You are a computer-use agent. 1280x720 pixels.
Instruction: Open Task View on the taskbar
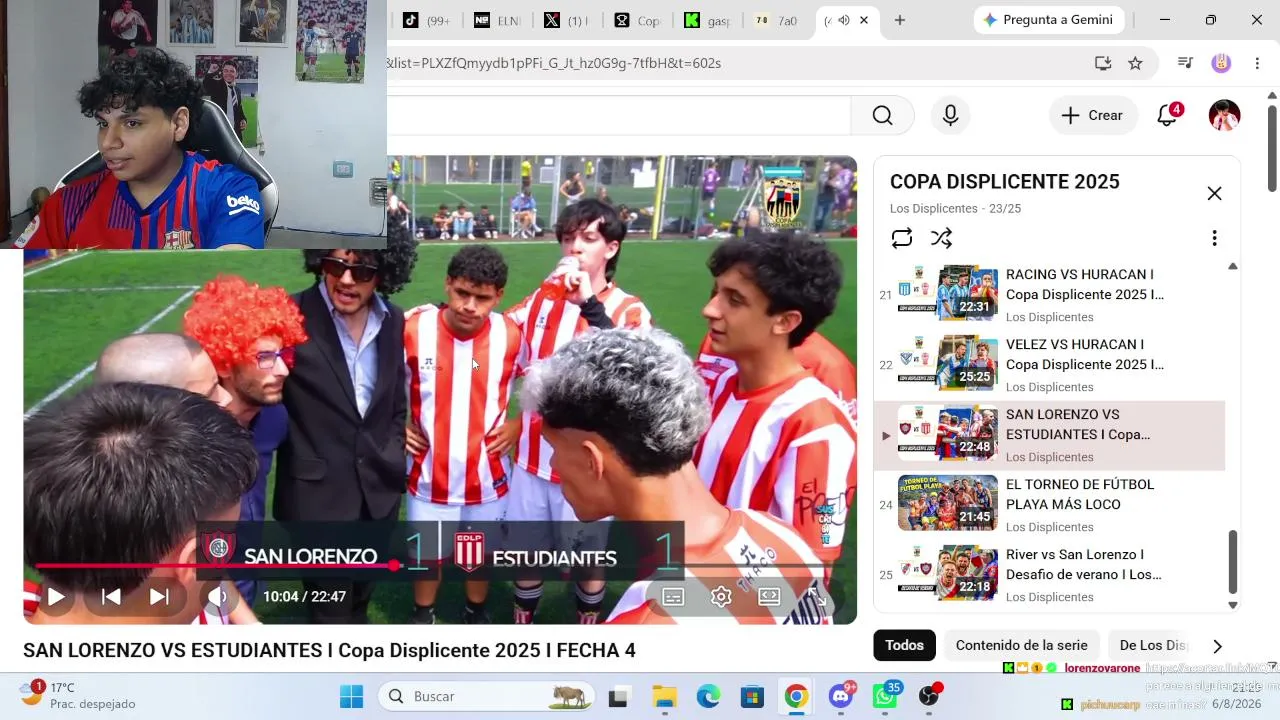pos(618,696)
